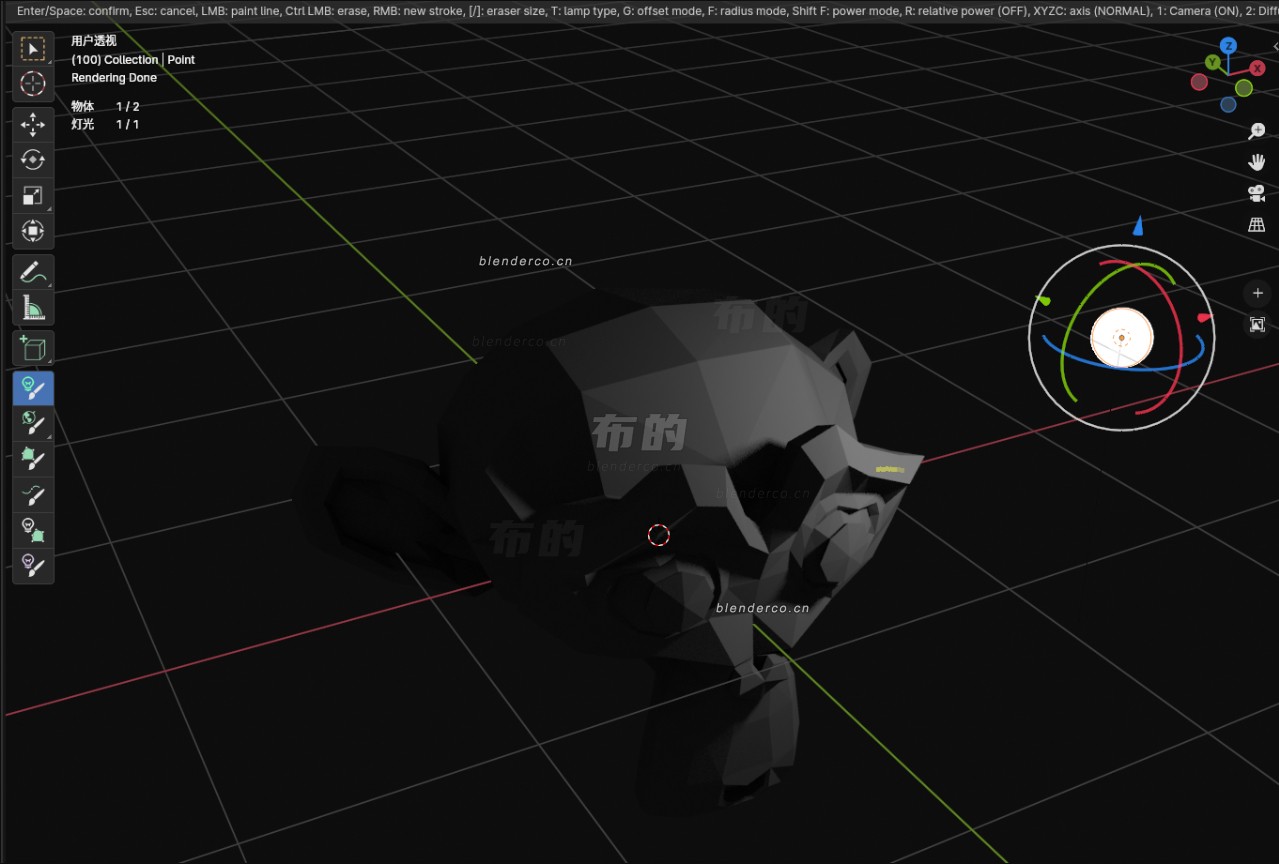Select the globe-and-brush light paint tool
Screen dimensions: 1279x864
33,424
